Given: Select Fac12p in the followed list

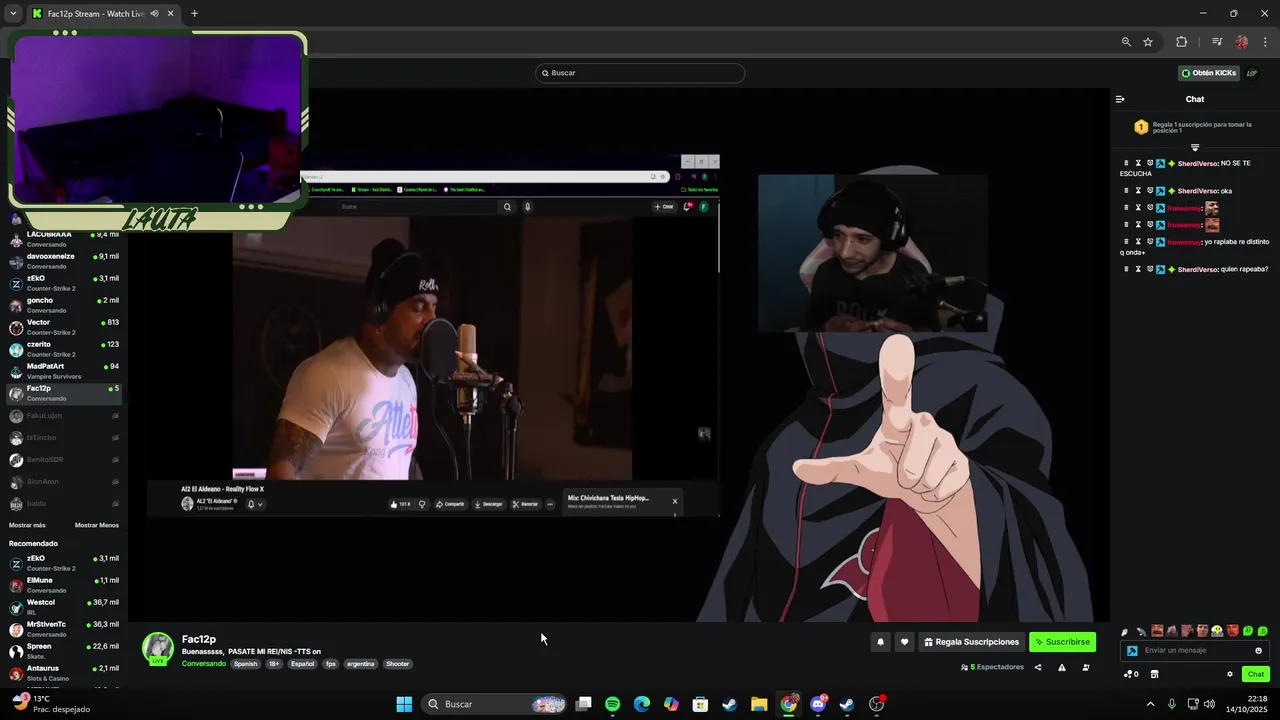Looking at the screenshot, I should 64,393.
